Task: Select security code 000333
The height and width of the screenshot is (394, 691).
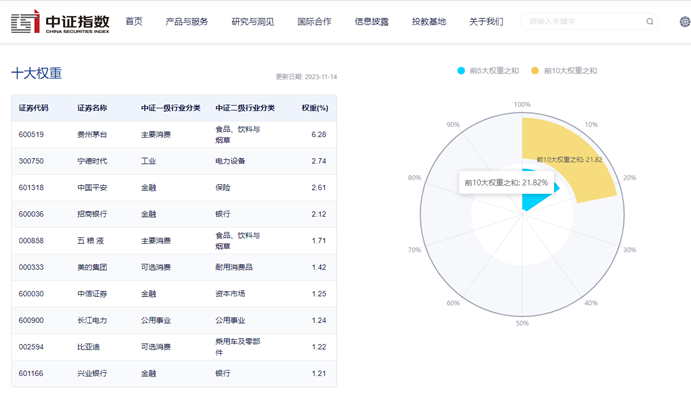Action: pyautogui.click(x=31, y=267)
